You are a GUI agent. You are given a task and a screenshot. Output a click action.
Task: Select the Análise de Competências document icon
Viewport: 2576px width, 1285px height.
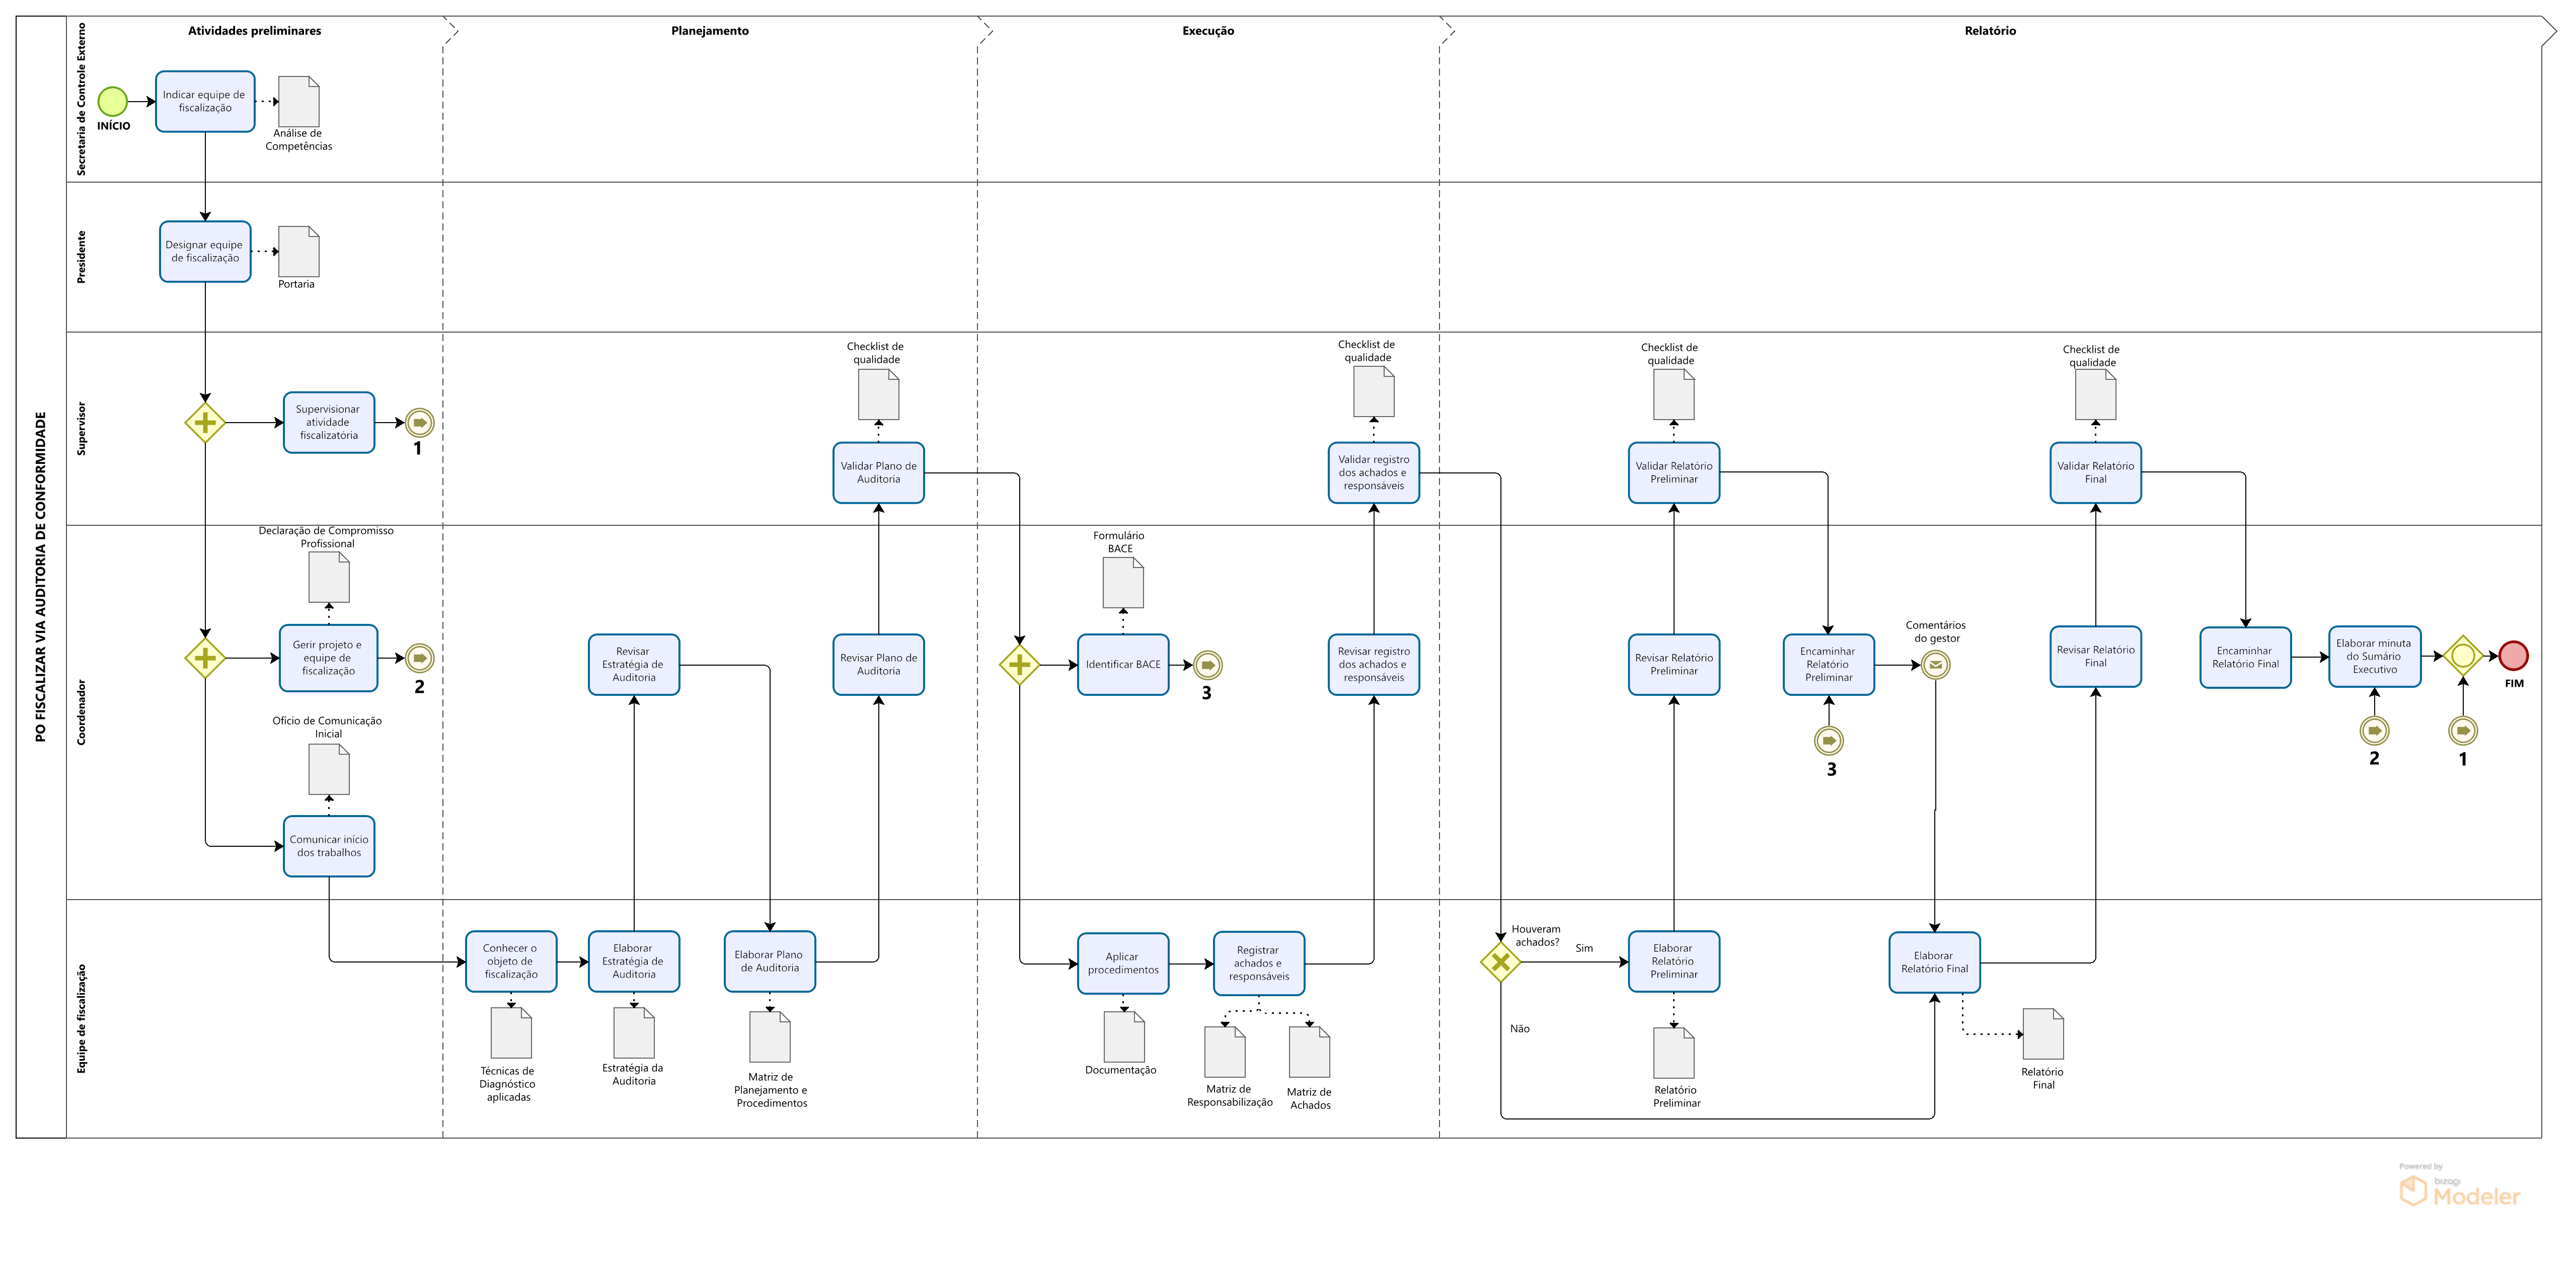299,102
